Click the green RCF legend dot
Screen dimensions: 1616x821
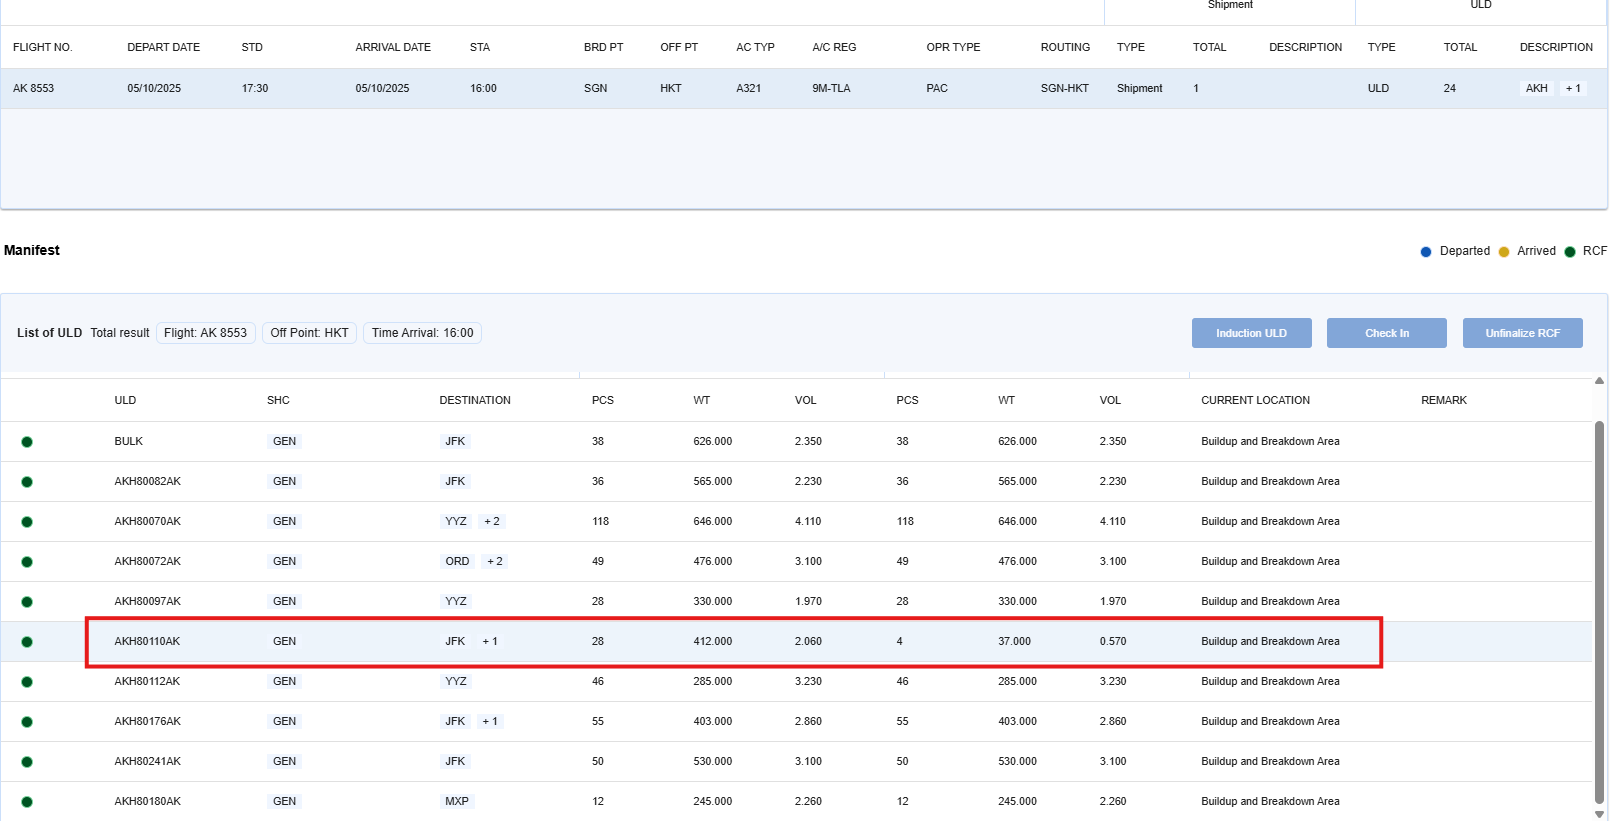point(1570,252)
